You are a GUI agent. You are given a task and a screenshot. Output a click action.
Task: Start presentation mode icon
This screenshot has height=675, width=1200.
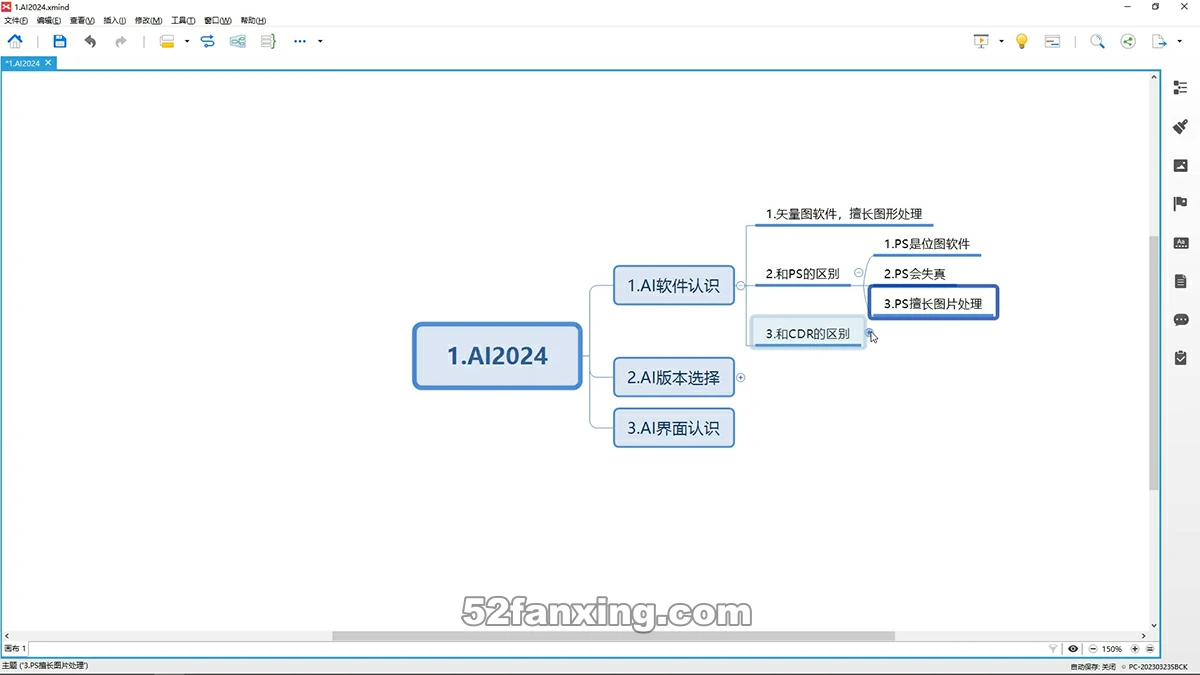pyautogui.click(x=981, y=41)
